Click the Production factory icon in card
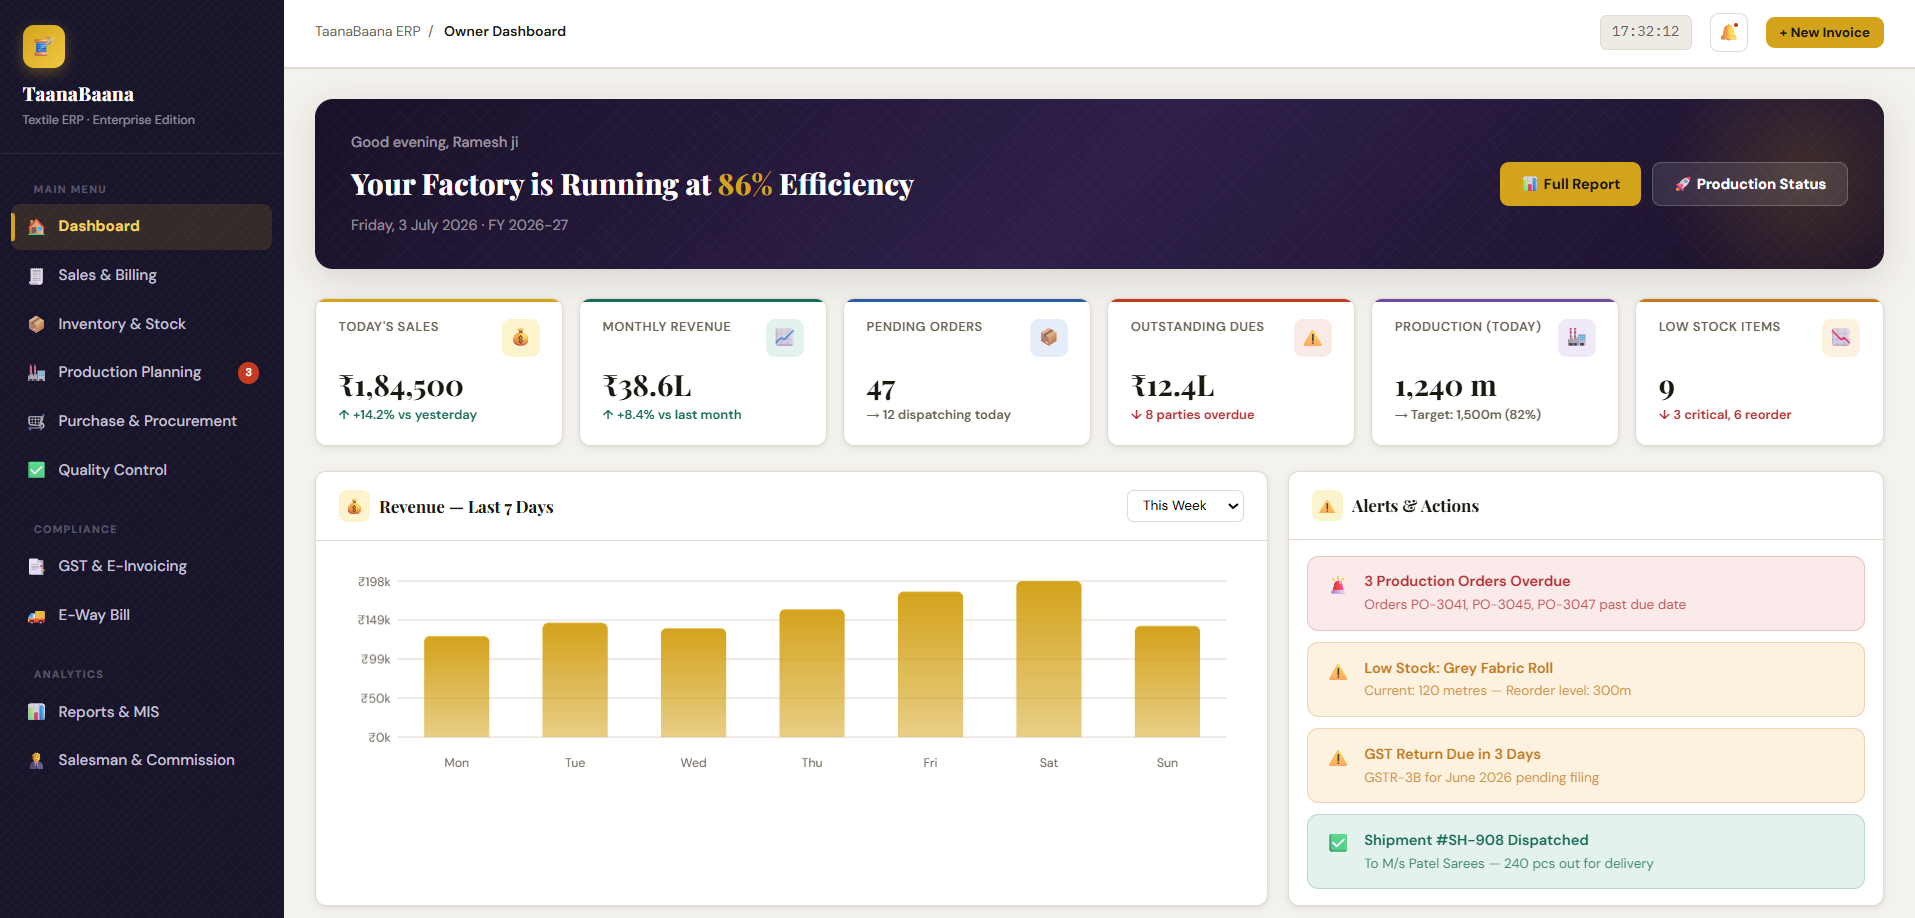The width and height of the screenshot is (1915, 918). (1576, 338)
